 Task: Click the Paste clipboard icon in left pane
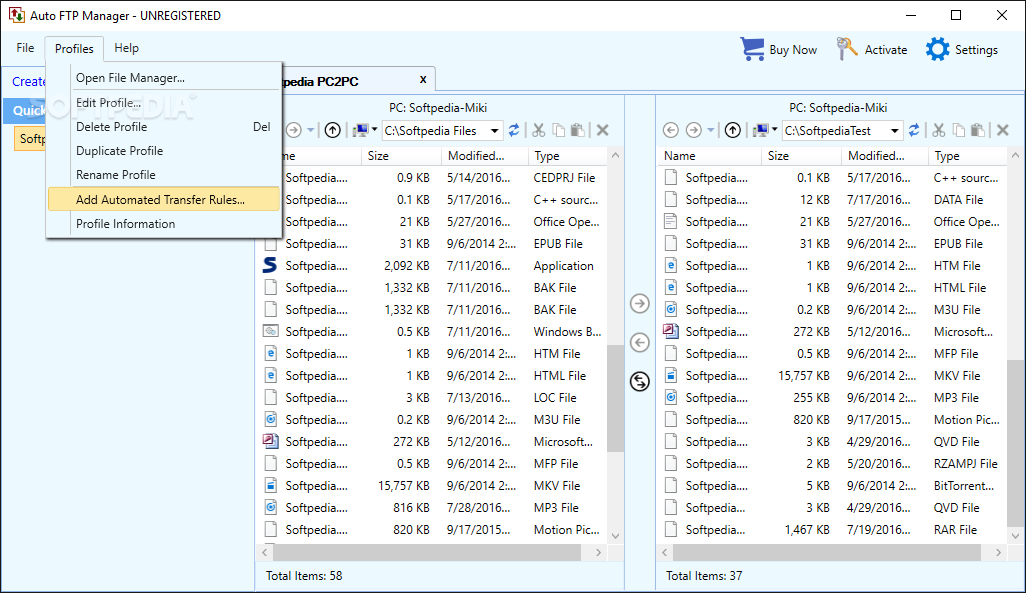pyautogui.click(x=578, y=130)
